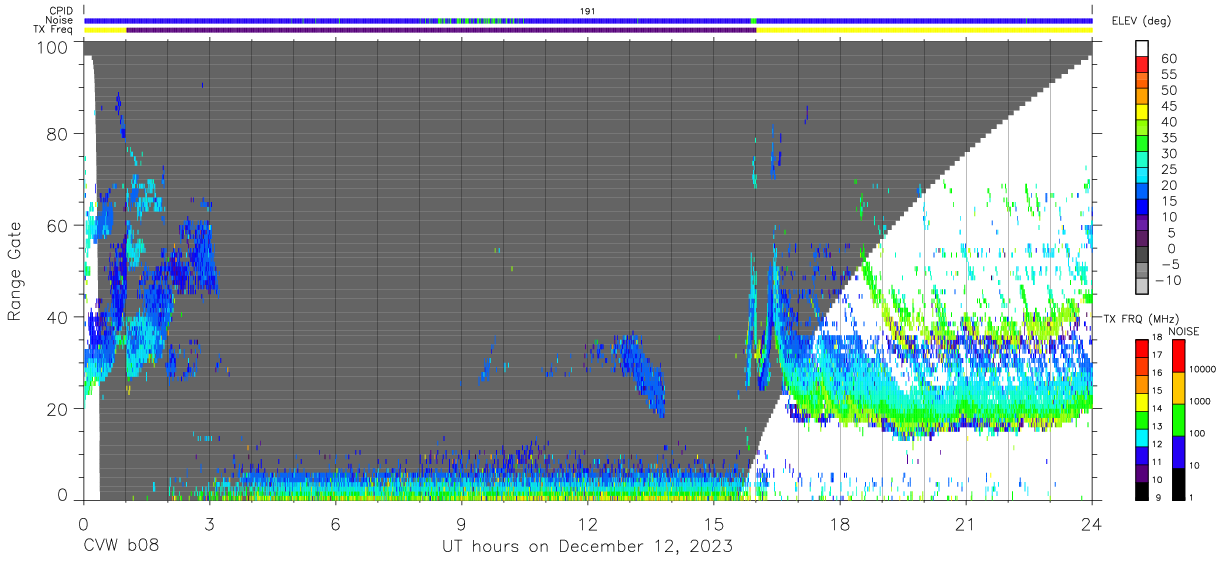Click the CVW b08 radar beam label

(x=120, y=546)
